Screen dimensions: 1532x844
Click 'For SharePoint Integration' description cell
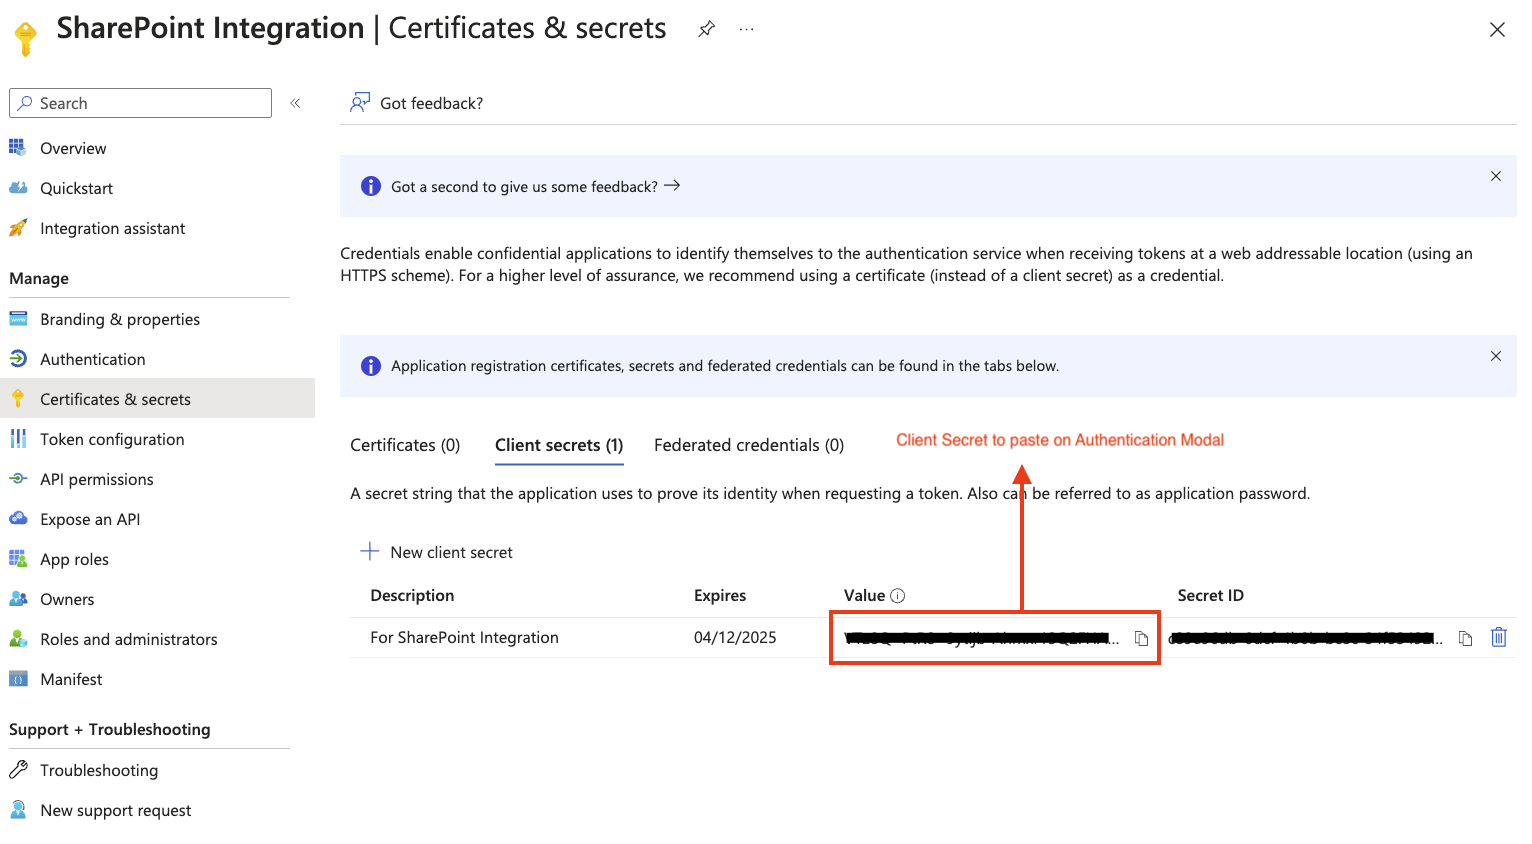tap(464, 637)
